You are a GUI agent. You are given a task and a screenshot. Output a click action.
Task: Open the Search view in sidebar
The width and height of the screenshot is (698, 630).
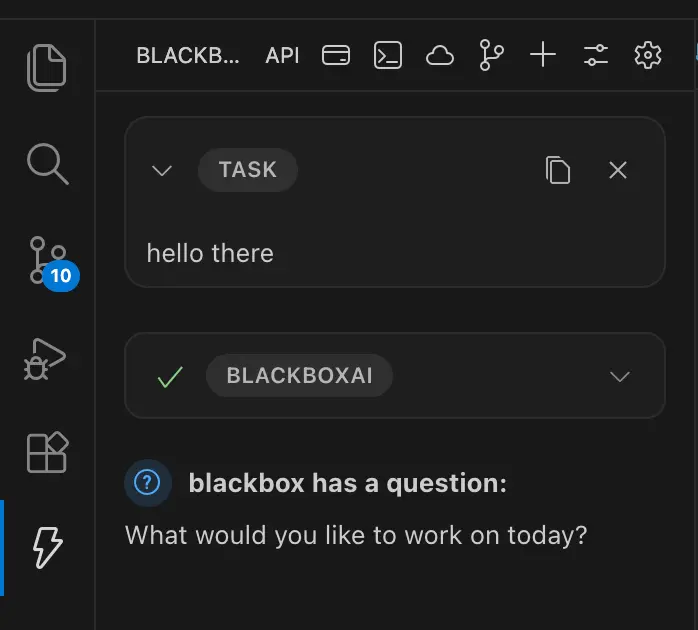pyautogui.click(x=48, y=163)
